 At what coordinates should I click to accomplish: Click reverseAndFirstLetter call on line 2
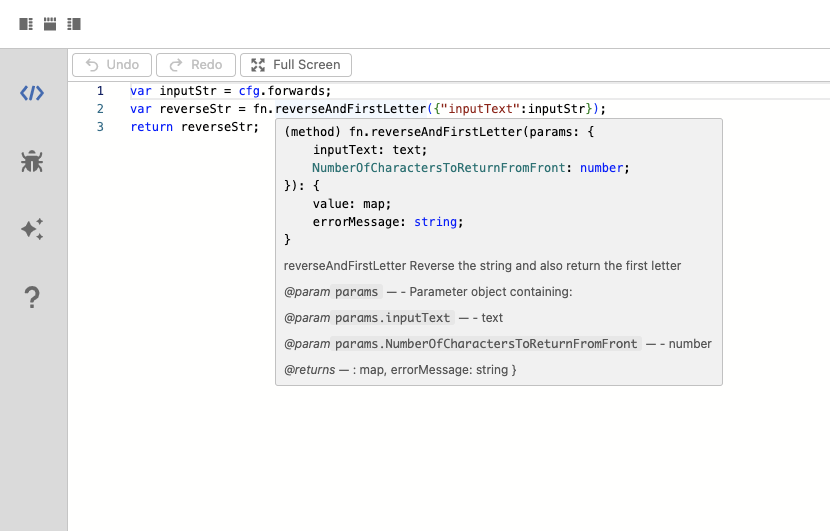(x=350, y=109)
